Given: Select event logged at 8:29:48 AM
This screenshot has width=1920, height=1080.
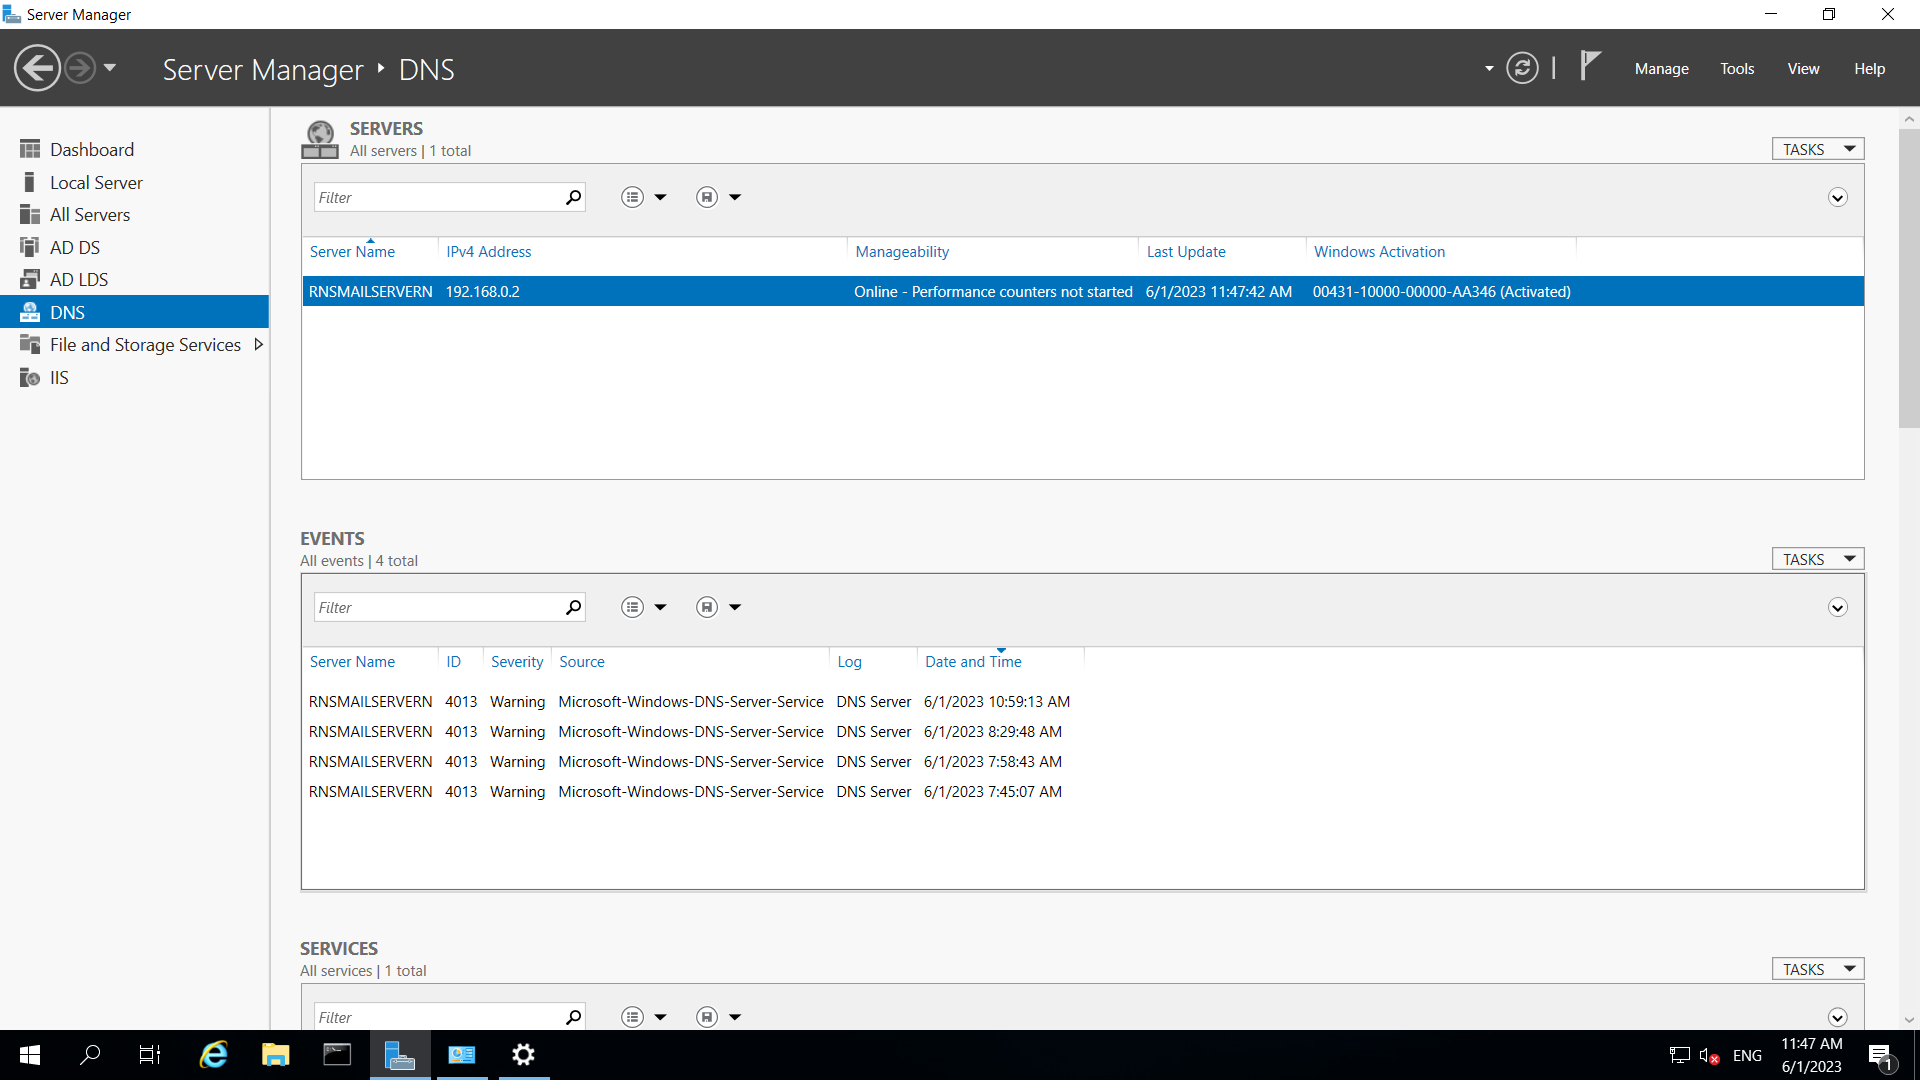Looking at the screenshot, I should coord(1083,732).
